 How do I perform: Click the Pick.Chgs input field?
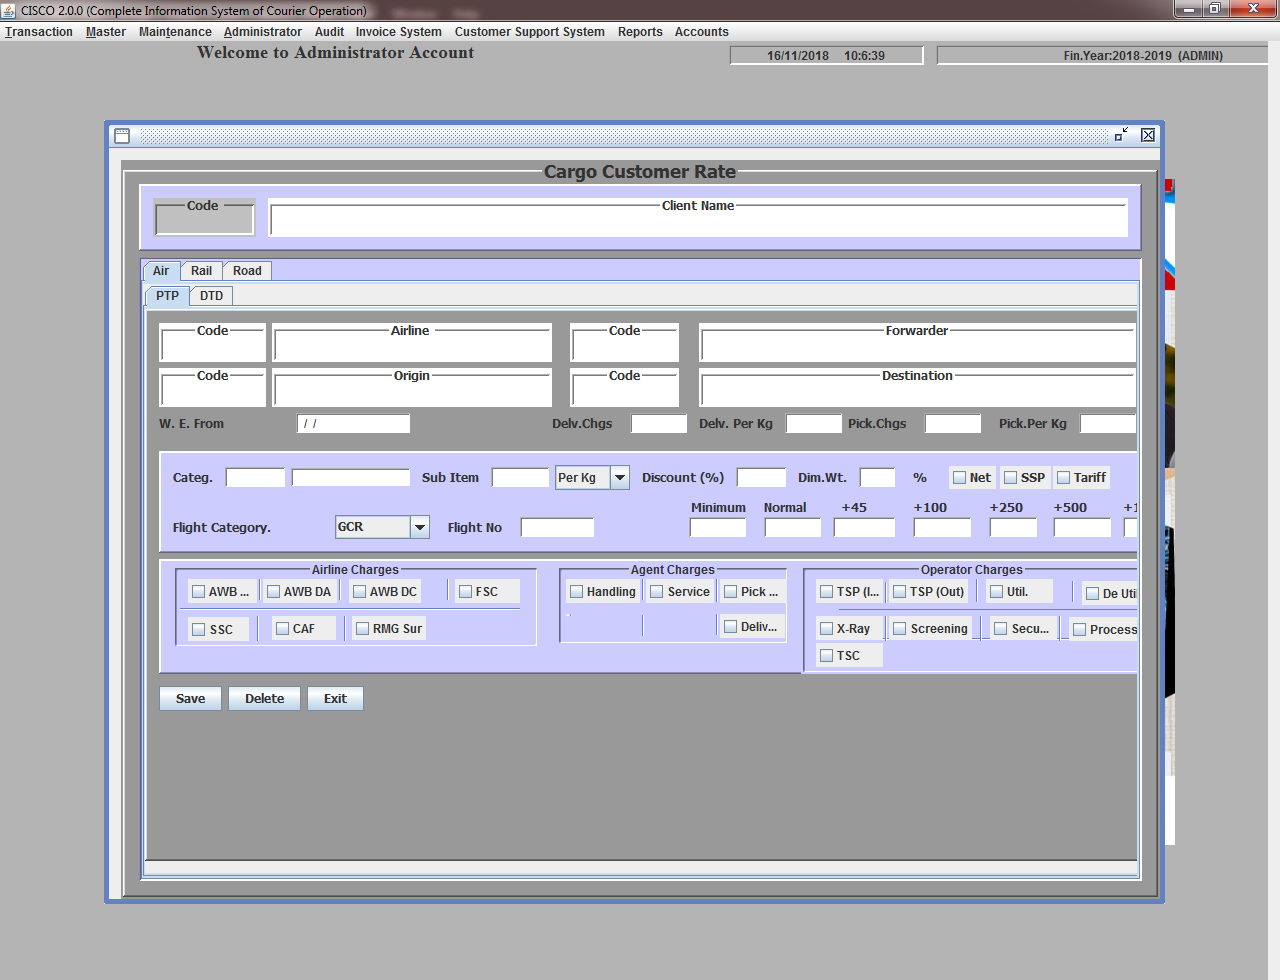coord(953,424)
